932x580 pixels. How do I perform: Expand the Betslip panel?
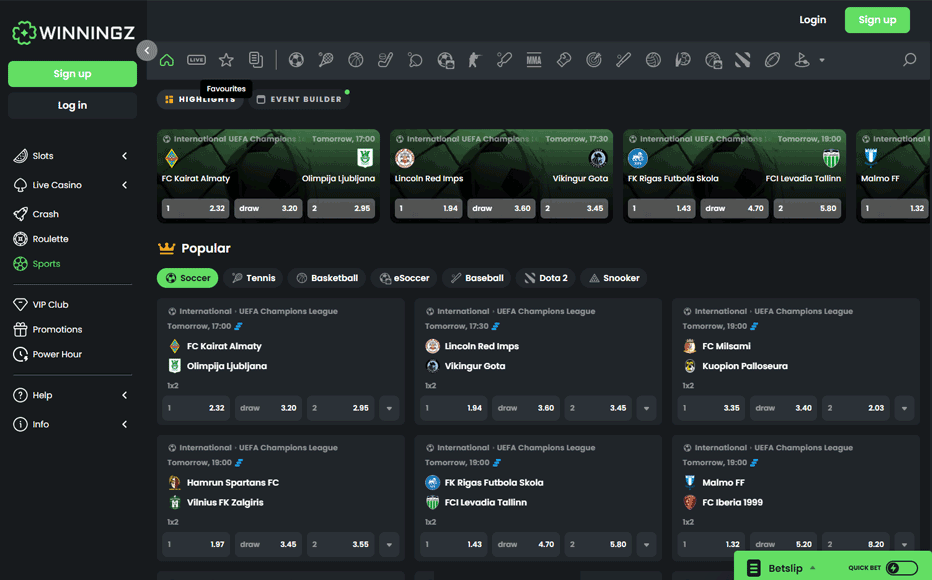pyautogui.click(x=781, y=568)
